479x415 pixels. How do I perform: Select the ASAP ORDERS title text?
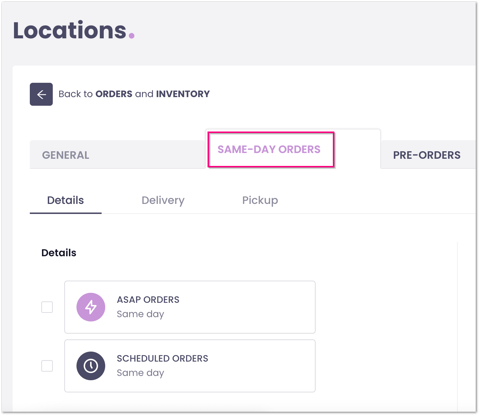pos(148,300)
